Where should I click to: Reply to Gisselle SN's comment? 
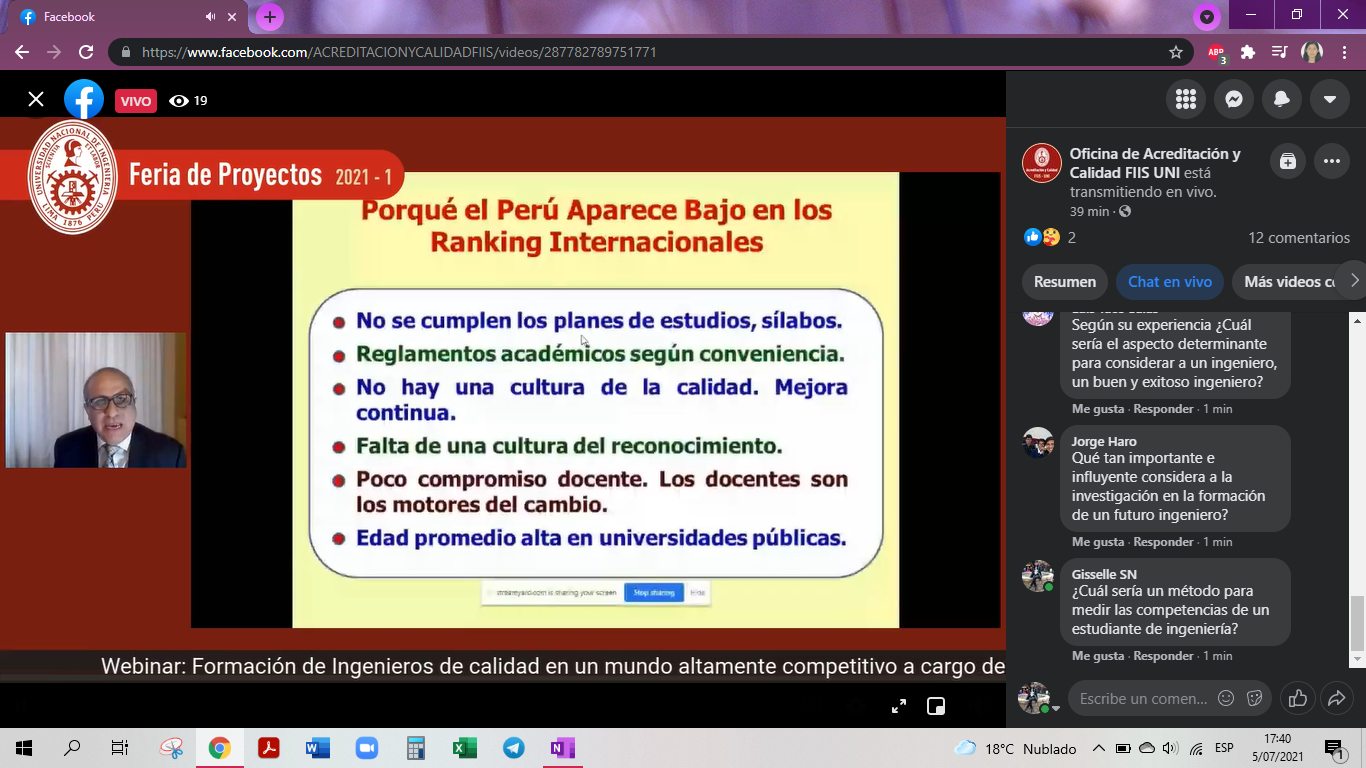[x=1163, y=656]
